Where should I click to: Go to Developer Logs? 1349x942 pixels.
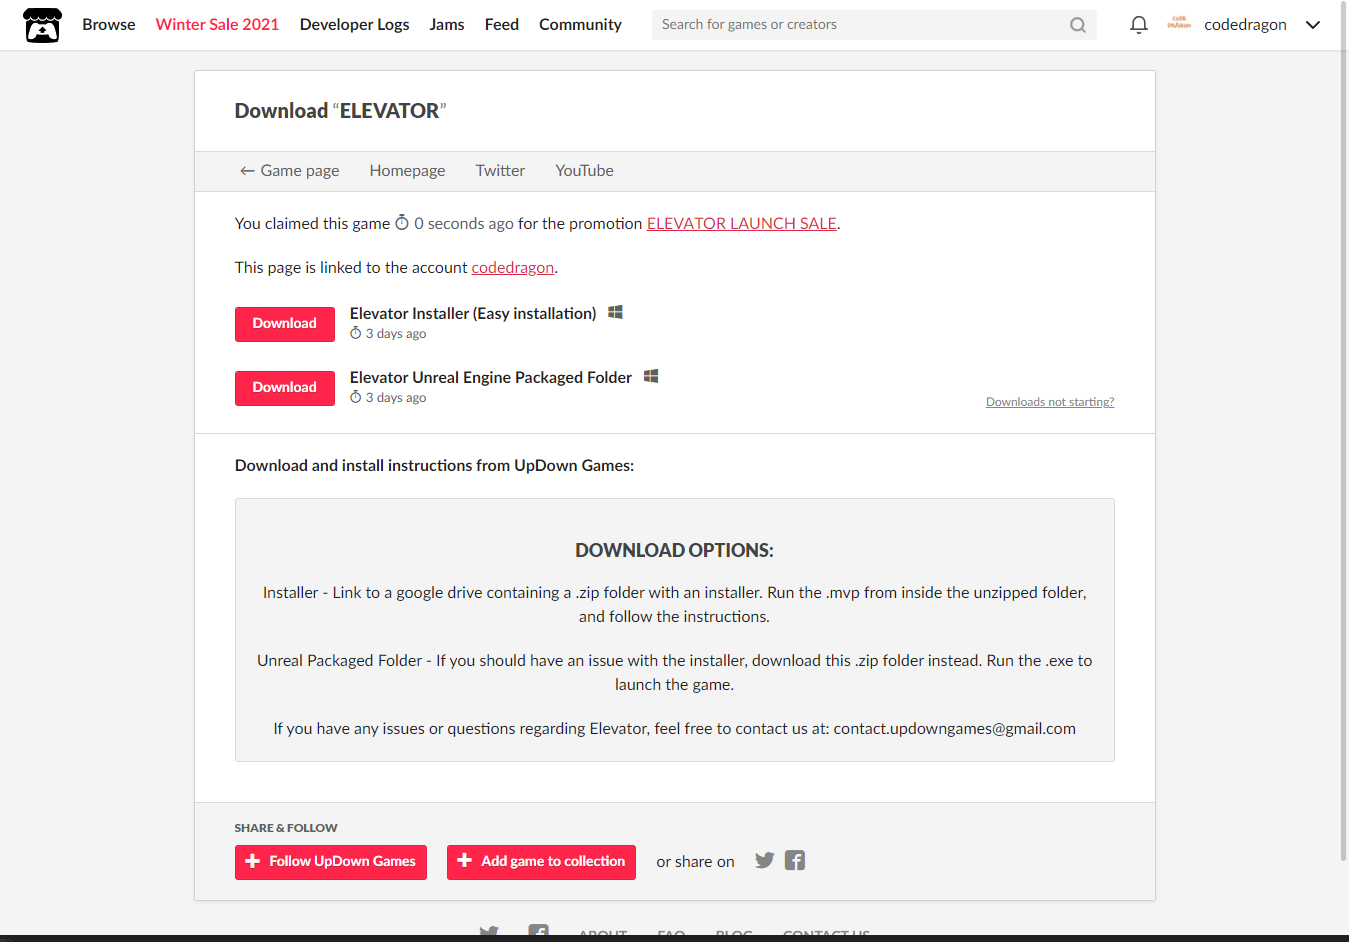coord(354,25)
